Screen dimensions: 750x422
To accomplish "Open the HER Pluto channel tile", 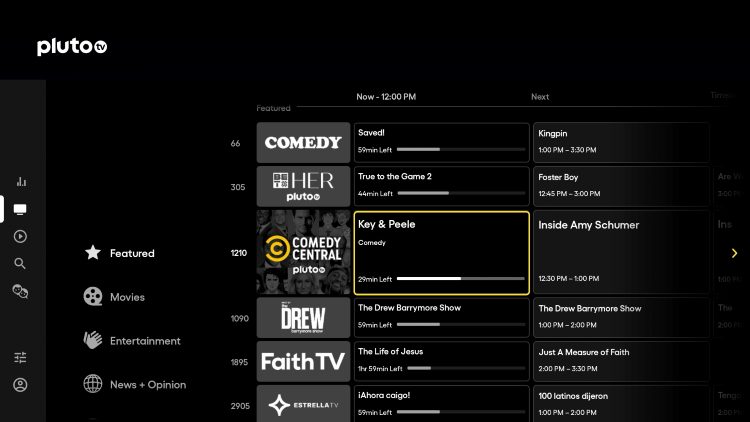I will (x=303, y=187).
